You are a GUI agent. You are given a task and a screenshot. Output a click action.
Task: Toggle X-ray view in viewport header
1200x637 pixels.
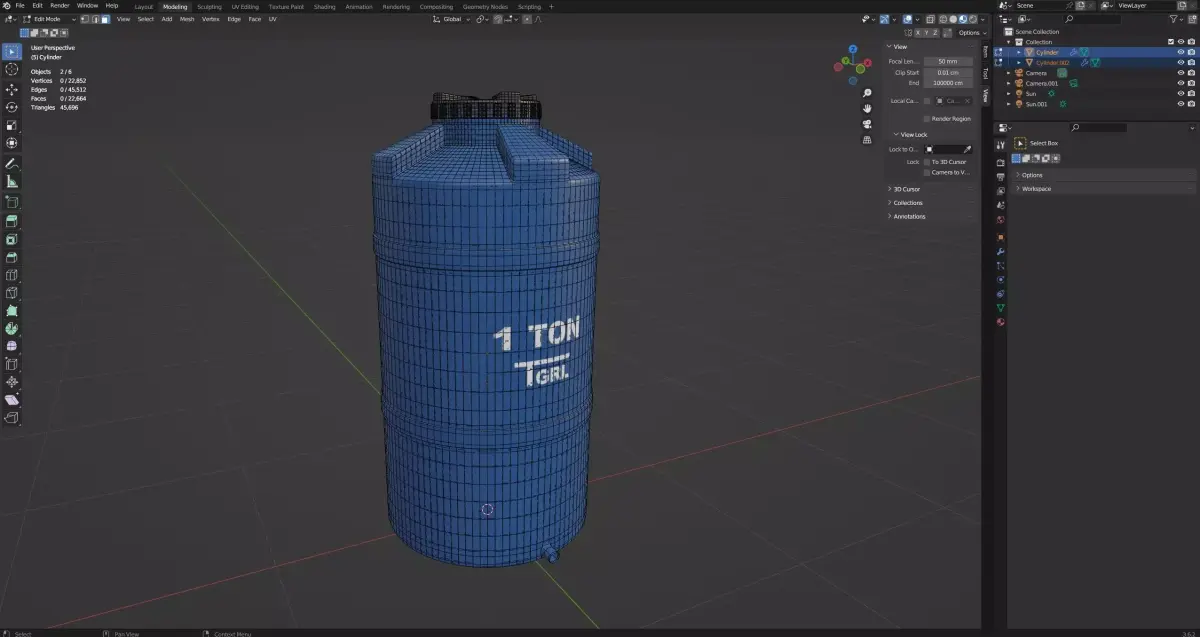tap(932, 19)
